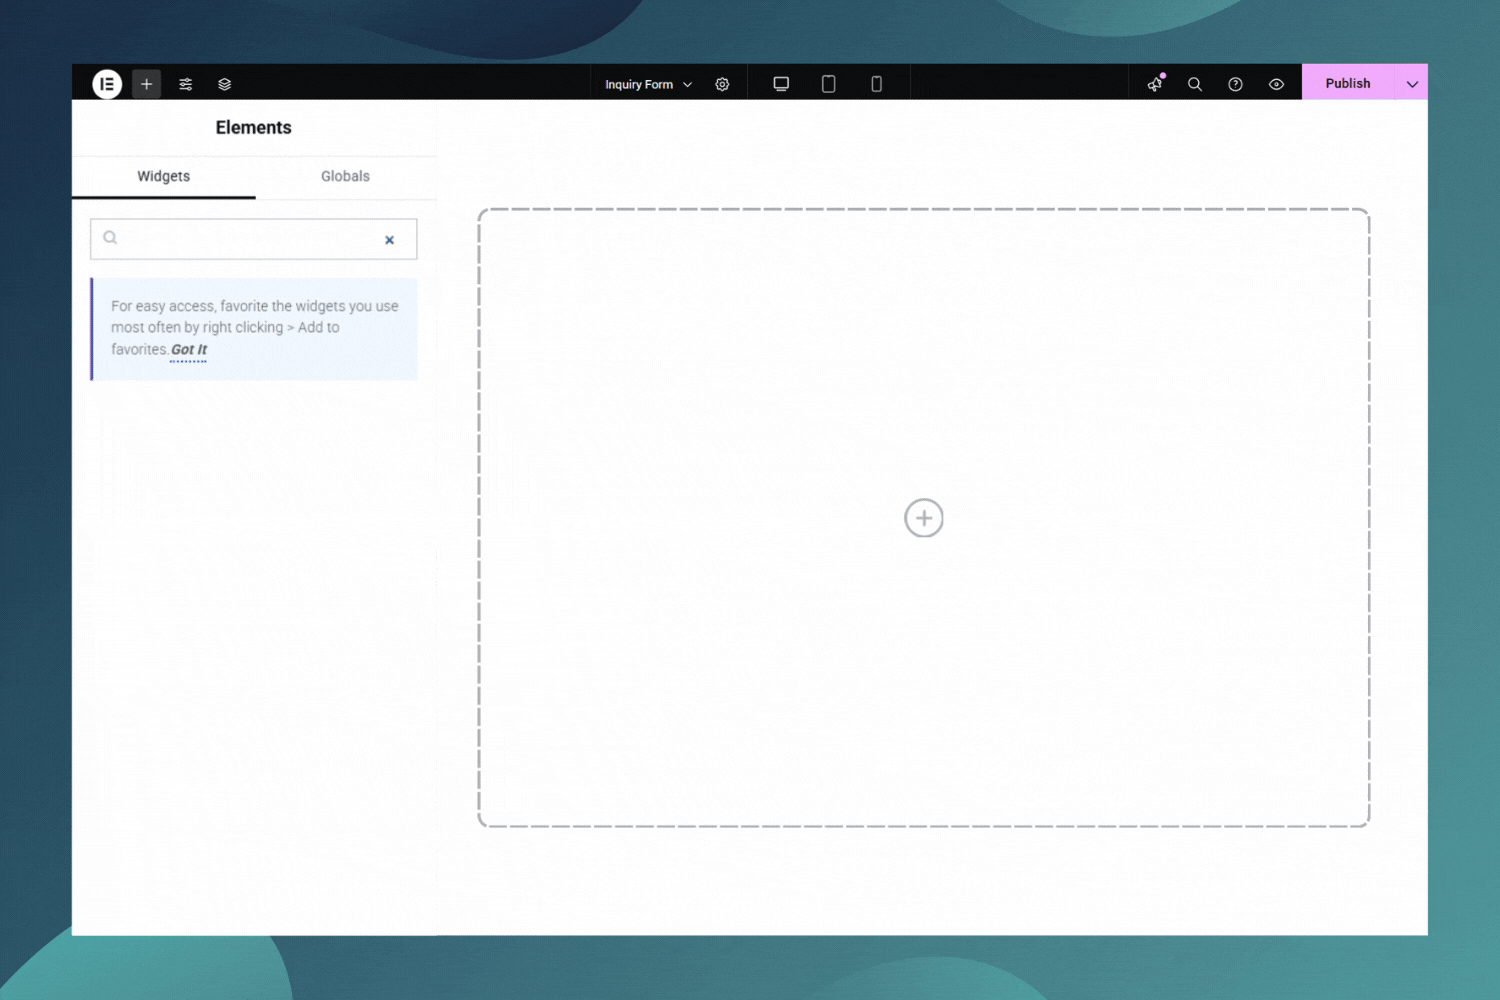Open the Structure layers icon
This screenshot has width=1500, height=1000.
pos(225,84)
